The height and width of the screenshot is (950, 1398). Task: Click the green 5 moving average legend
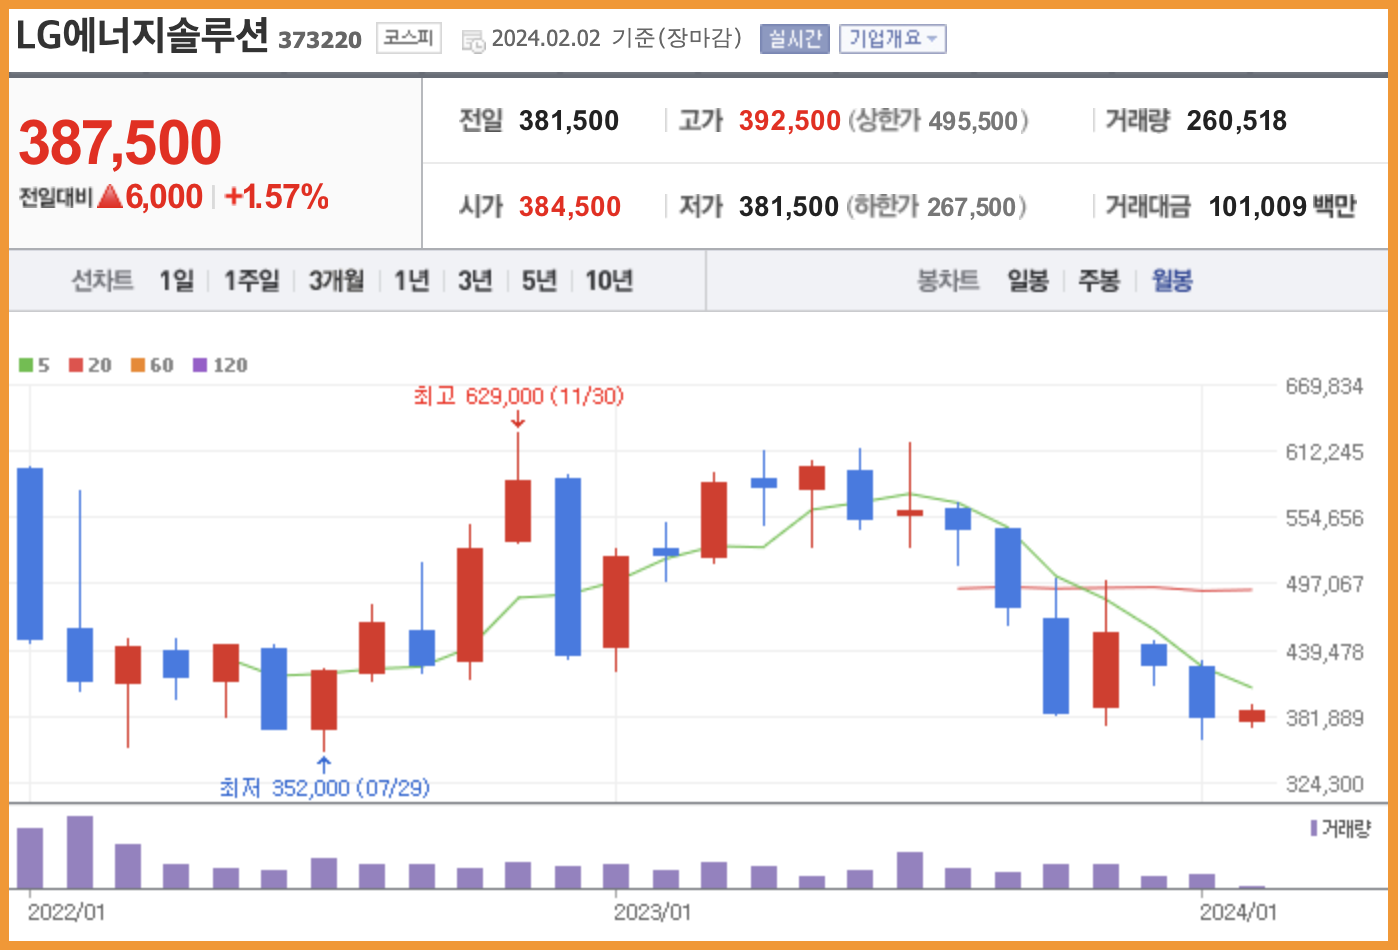(34, 365)
